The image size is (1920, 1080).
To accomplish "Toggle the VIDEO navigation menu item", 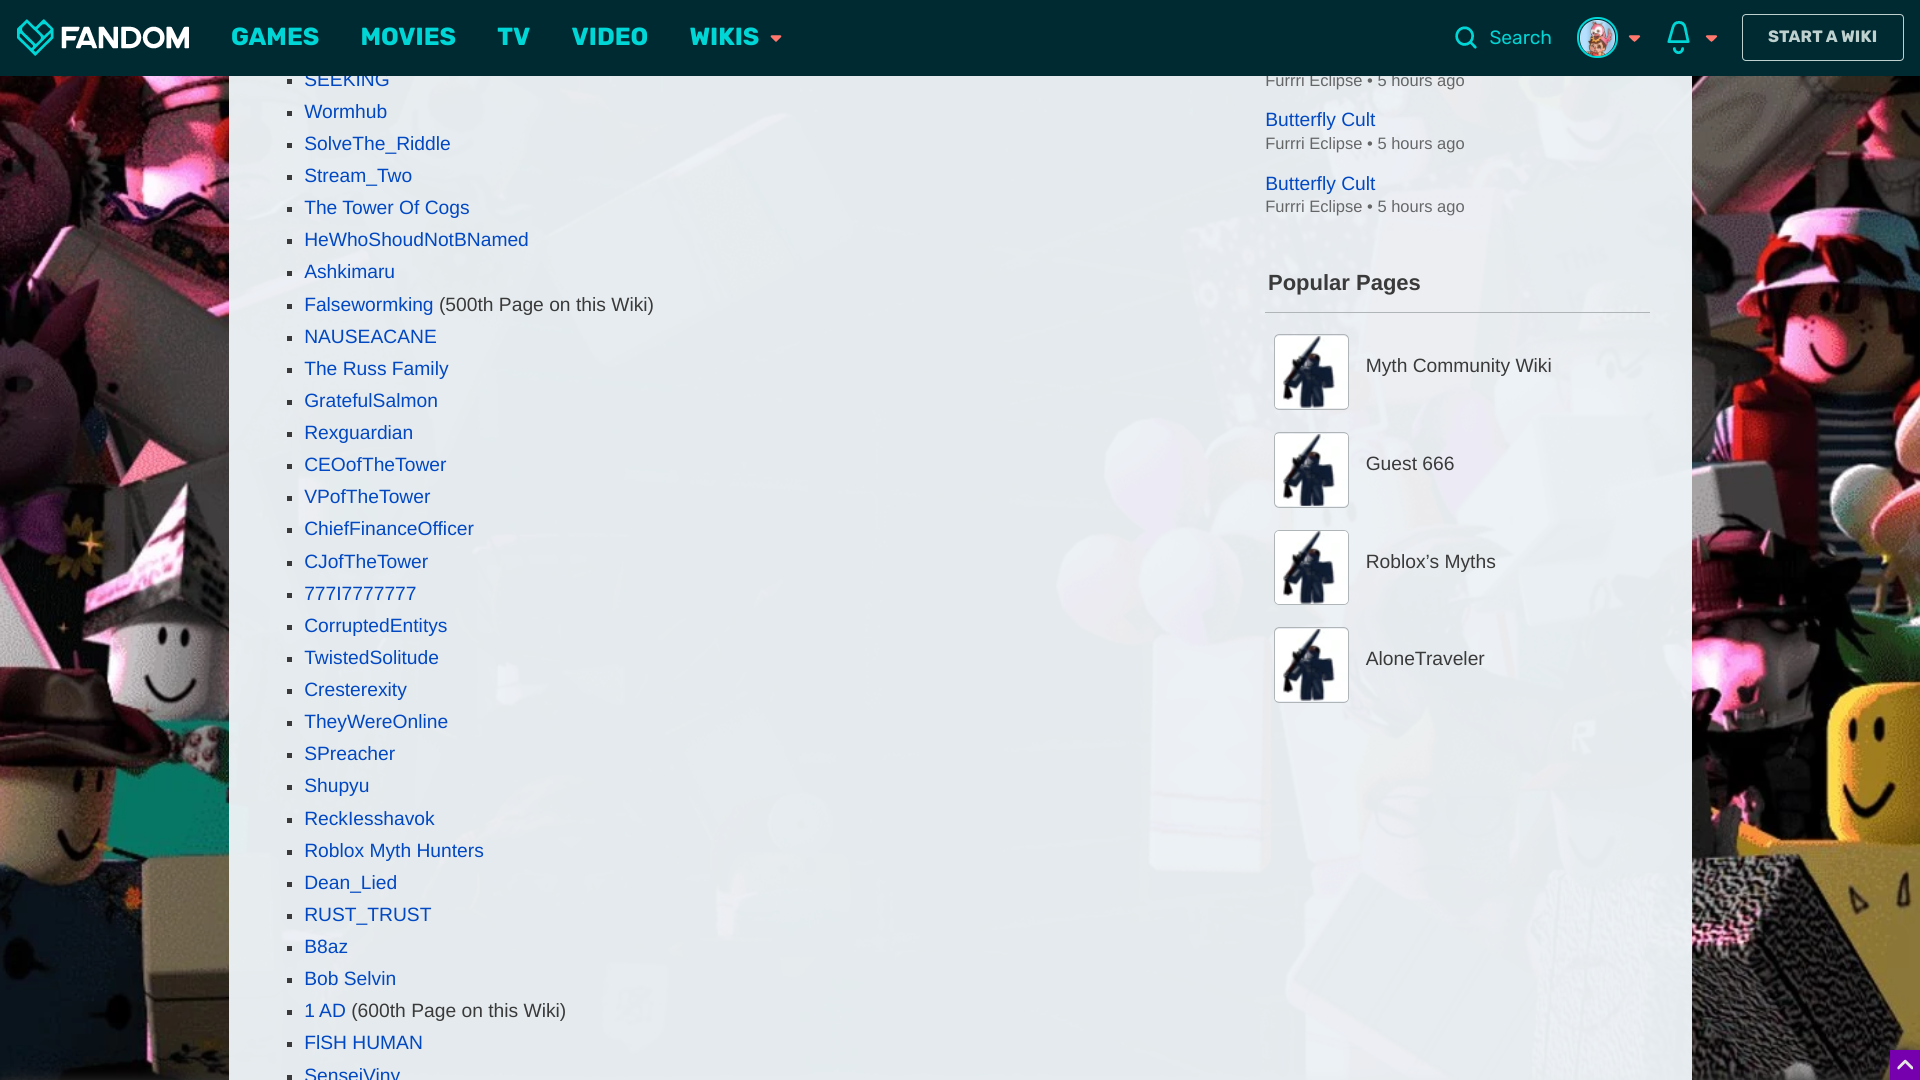I will click(x=609, y=37).
